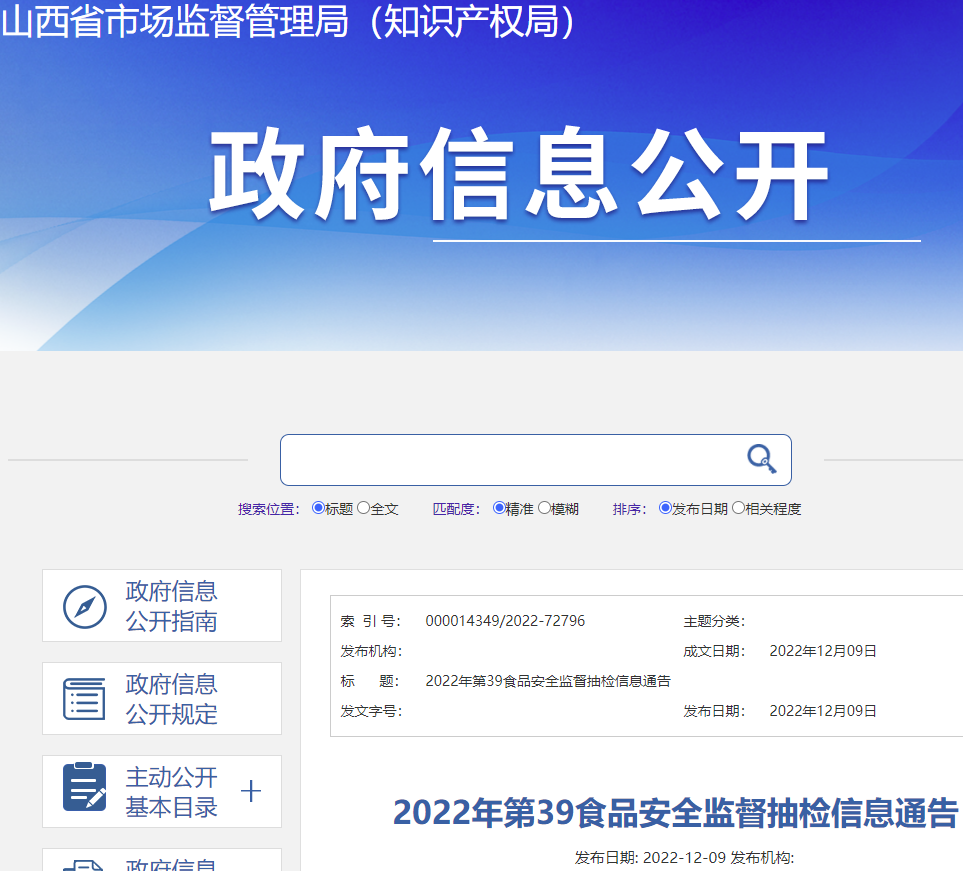Choose 模糊 matching radio button
Viewport: 963px width, 871px height.
pos(544,508)
